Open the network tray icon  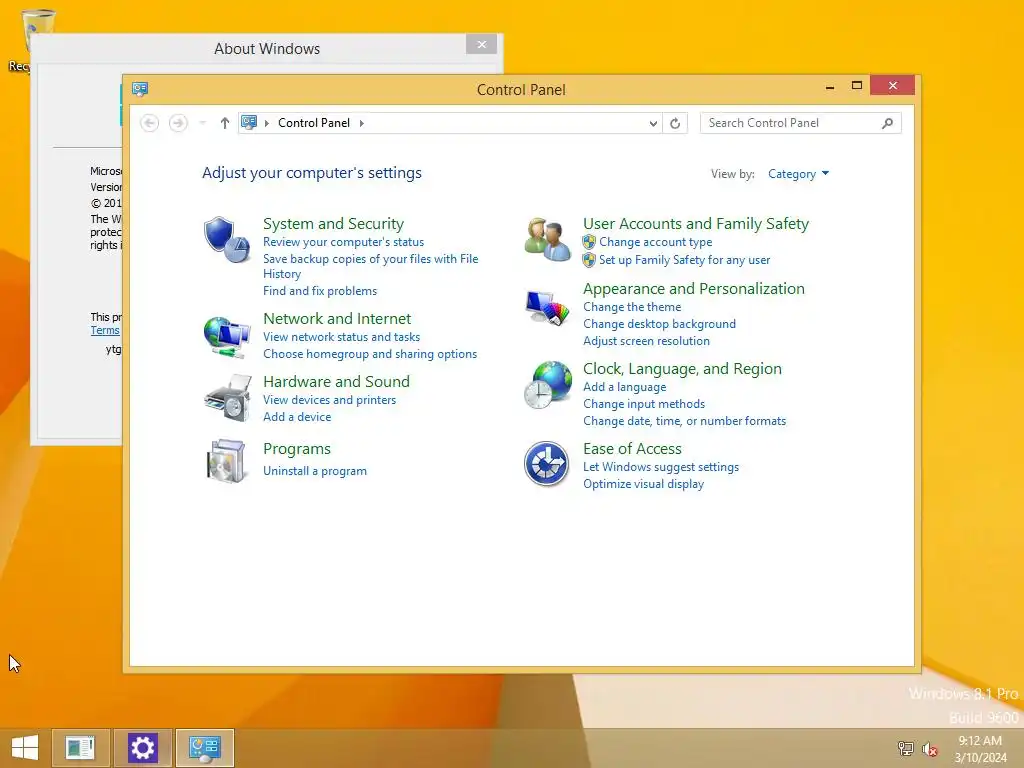point(905,748)
